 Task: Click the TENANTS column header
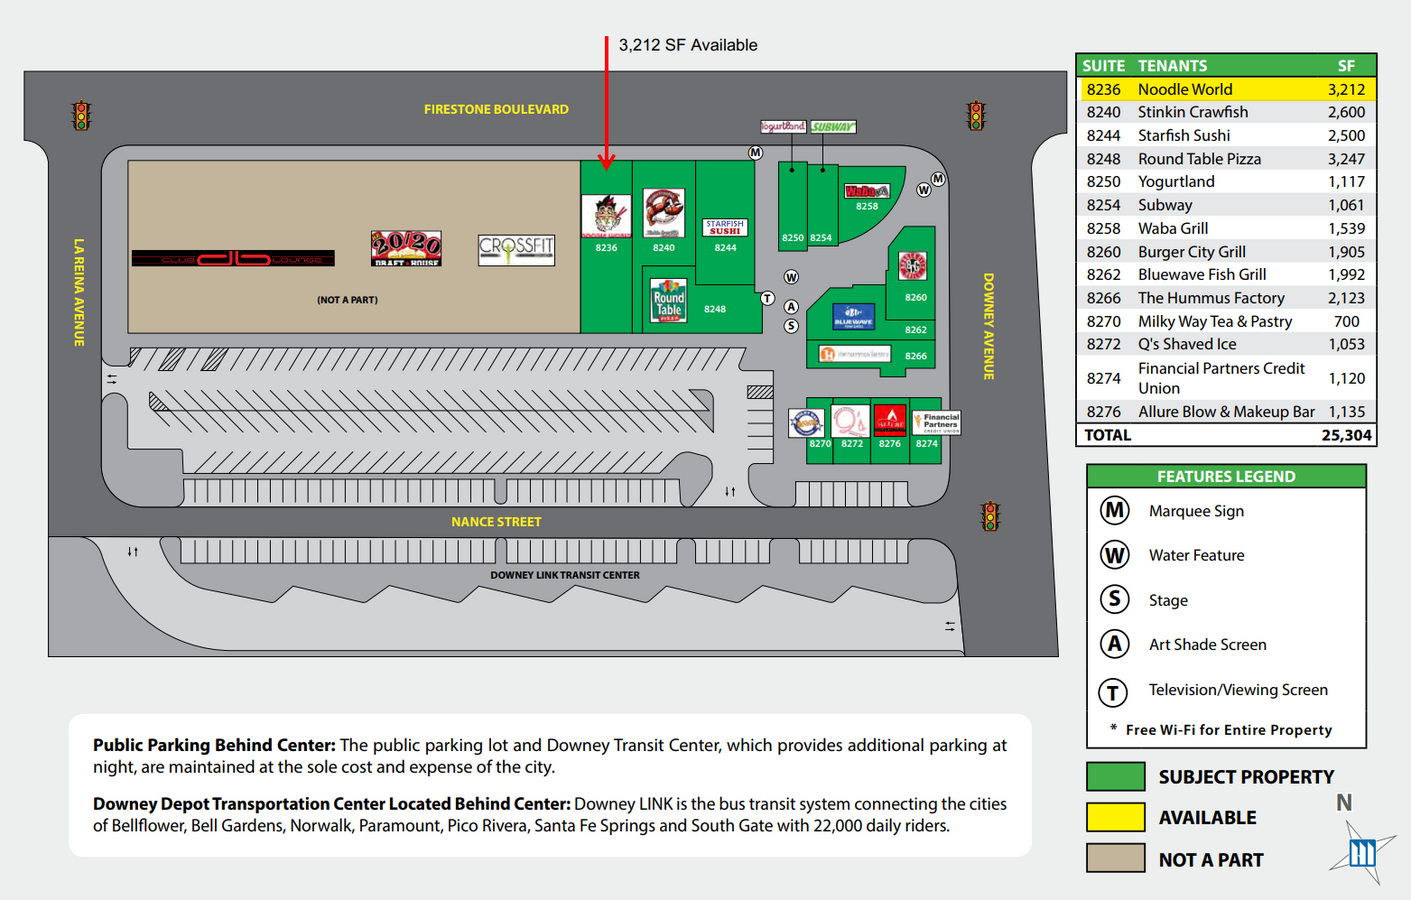(1172, 66)
